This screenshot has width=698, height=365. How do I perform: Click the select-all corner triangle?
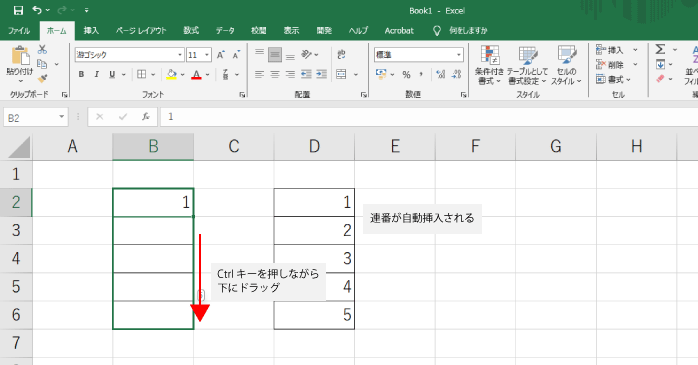pos(18,147)
